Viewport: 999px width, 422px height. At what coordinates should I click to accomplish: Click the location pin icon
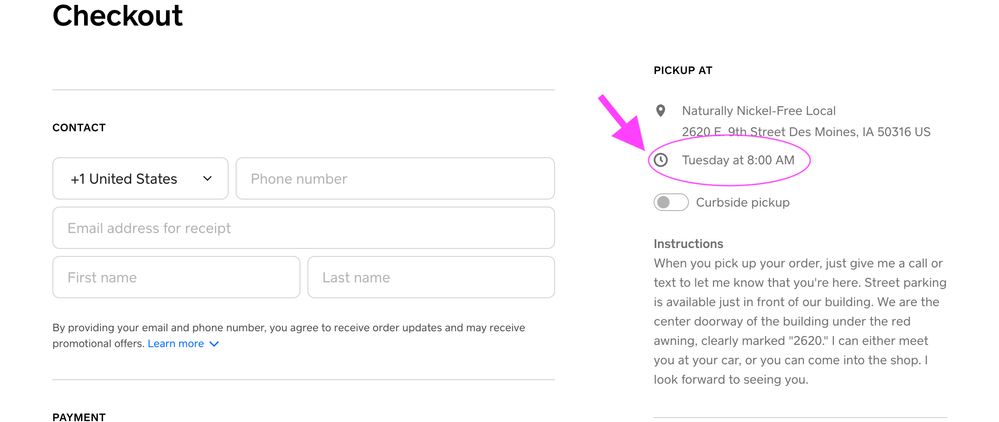click(x=661, y=111)
